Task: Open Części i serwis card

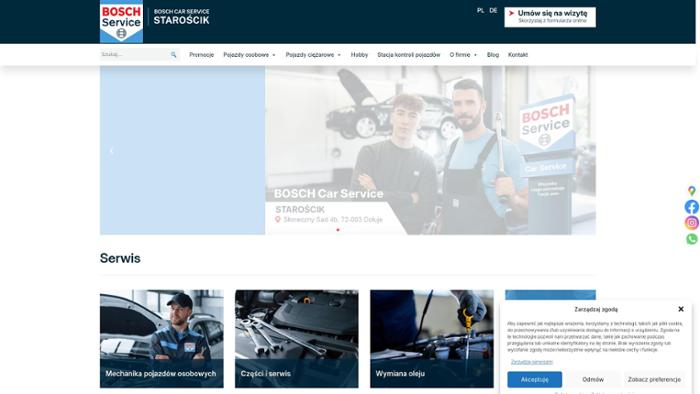Action: point(296,339)
